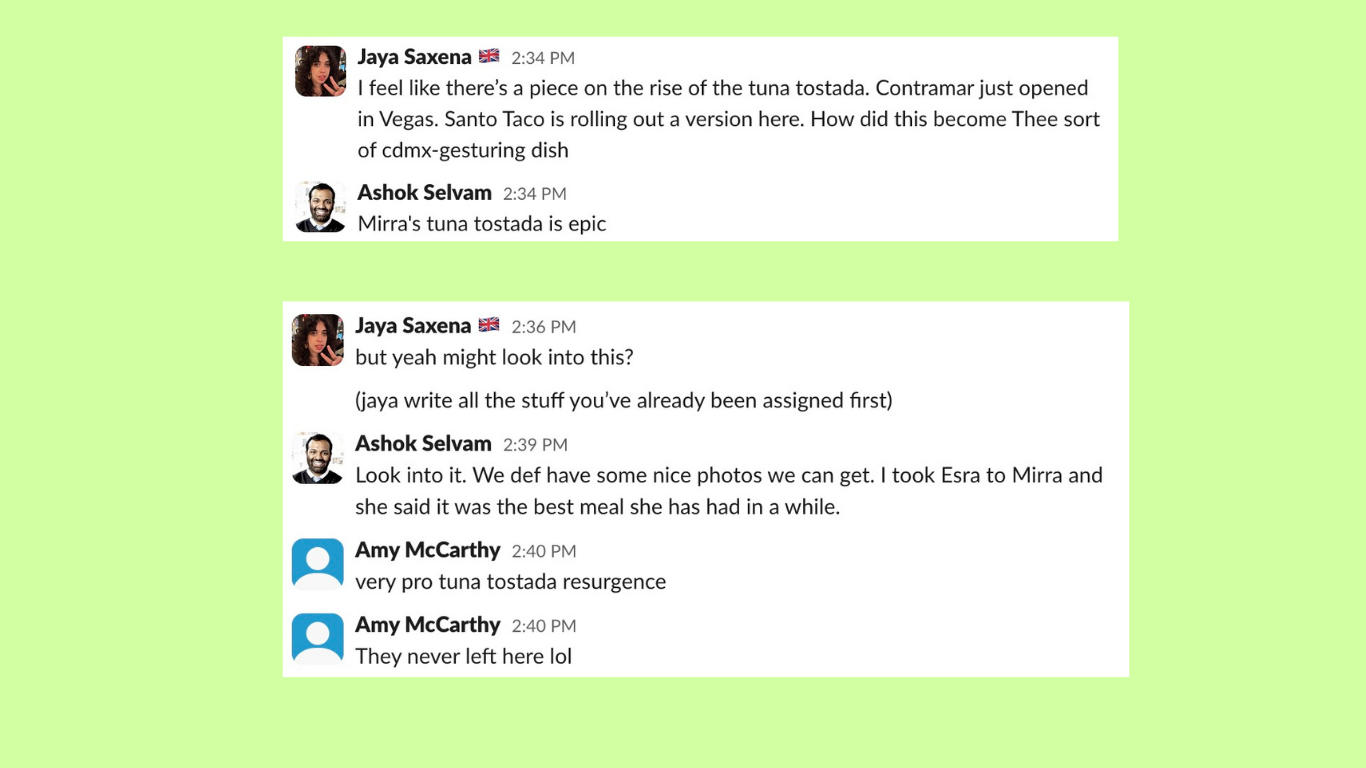Click Jaya Saxena's avatar in the second card

point(317,339)
